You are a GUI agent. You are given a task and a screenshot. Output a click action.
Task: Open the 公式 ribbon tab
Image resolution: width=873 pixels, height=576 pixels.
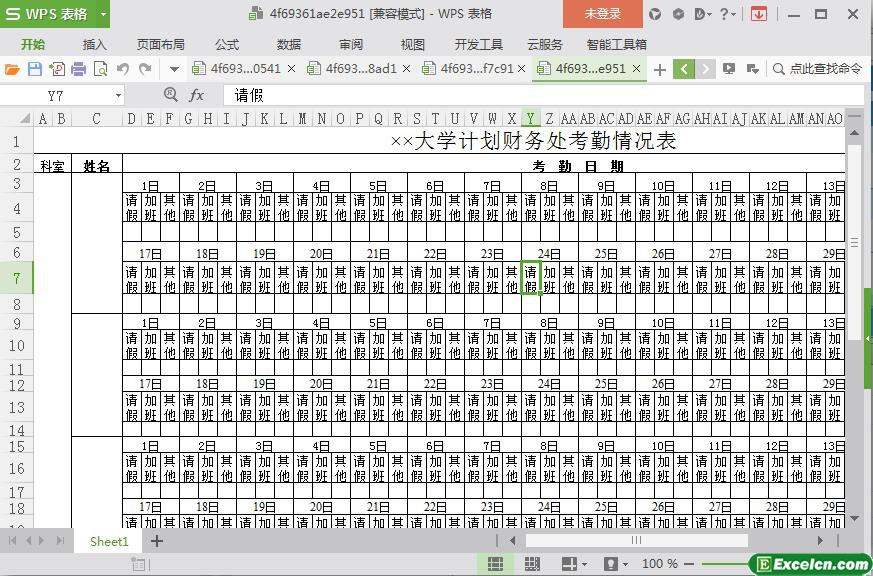227,45
